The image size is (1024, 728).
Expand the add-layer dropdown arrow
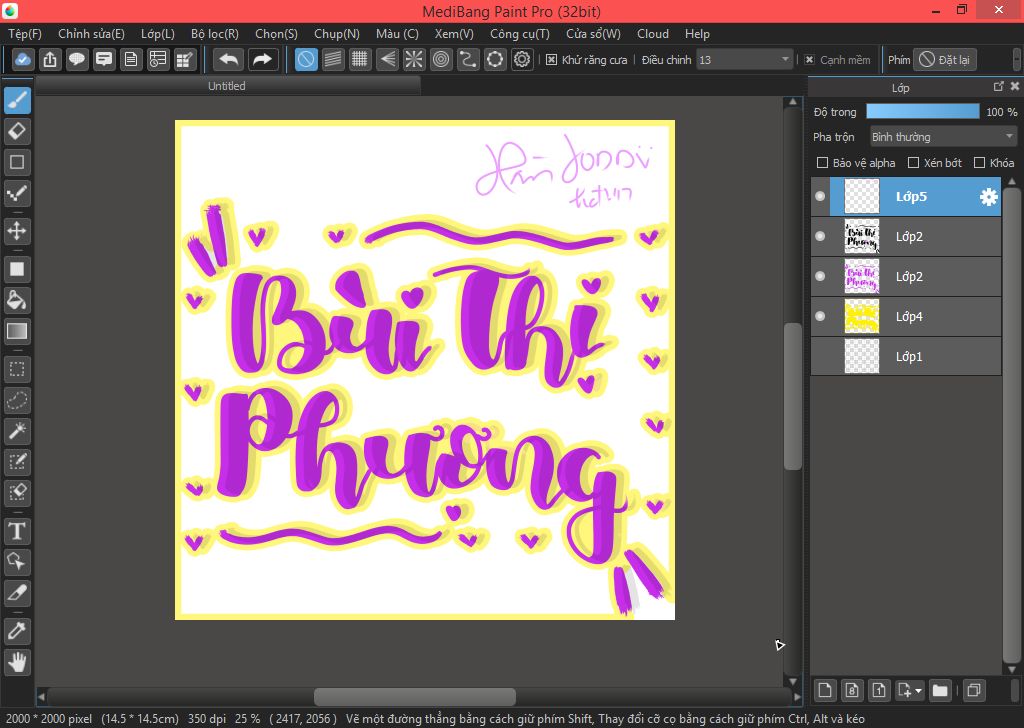point(918,690)
